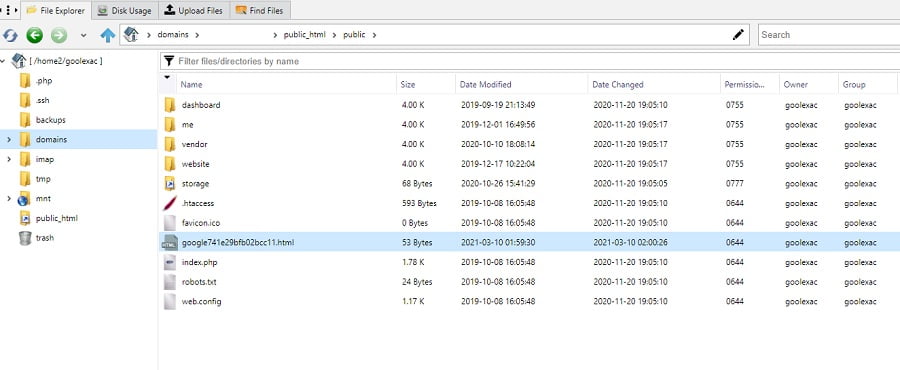Viewport: 900px width, 370px height.
Task: Click the storage symlink icon
Action: coord(169,184)
